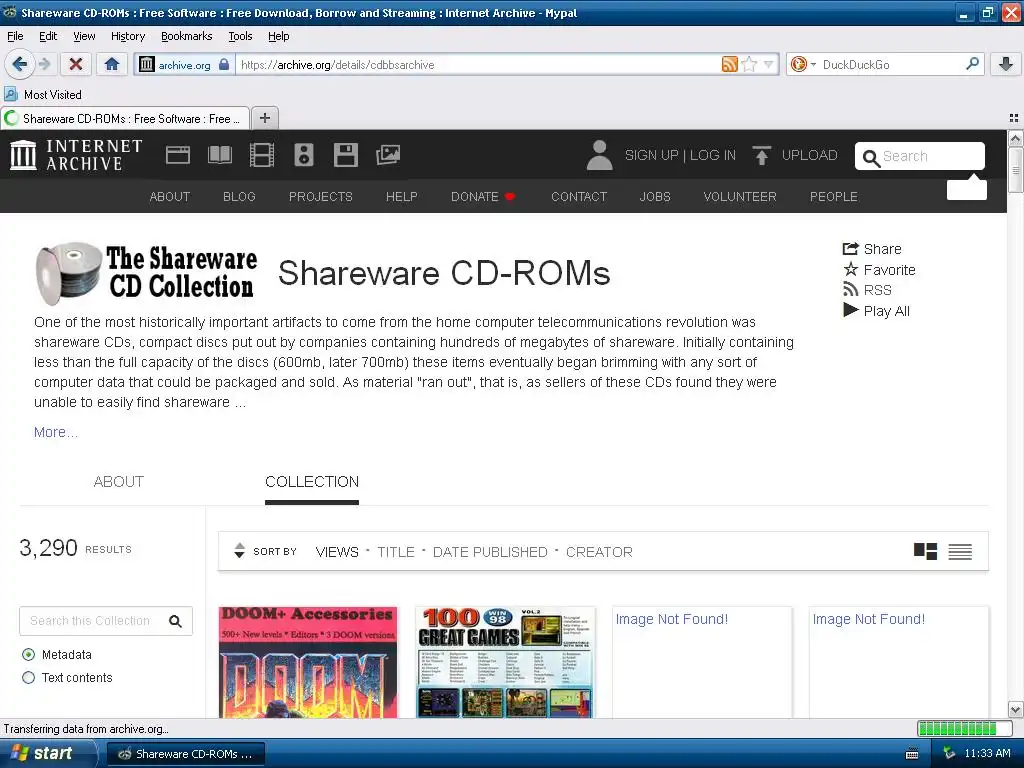Image resolution: width=1024 pixels, height=768 pixels.
Task: Click SIGN UP link
Action: coord(652,155)
